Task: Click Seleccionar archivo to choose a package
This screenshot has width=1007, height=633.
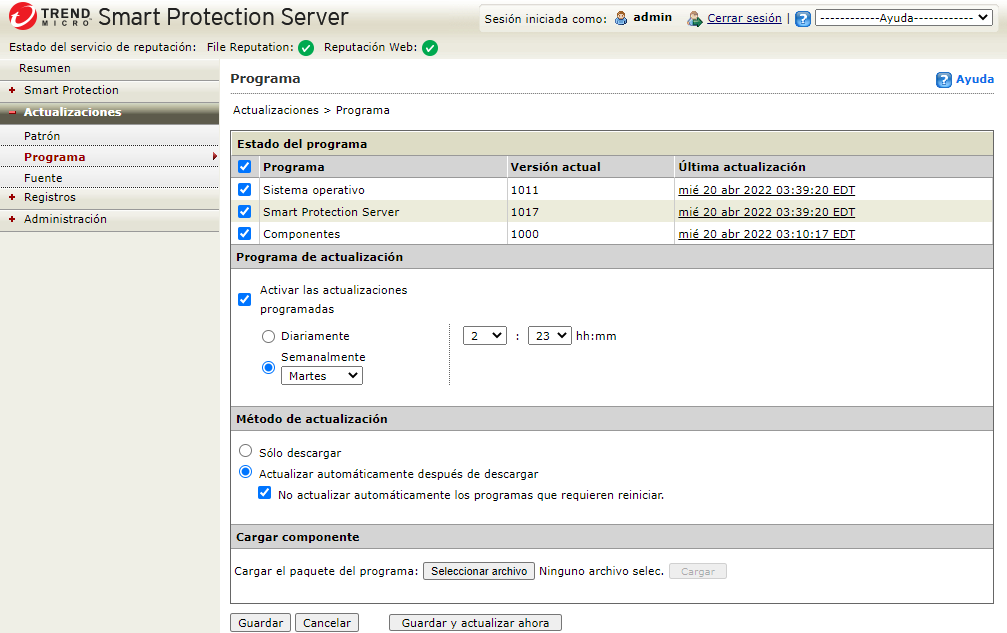Action: click(479, 571)
